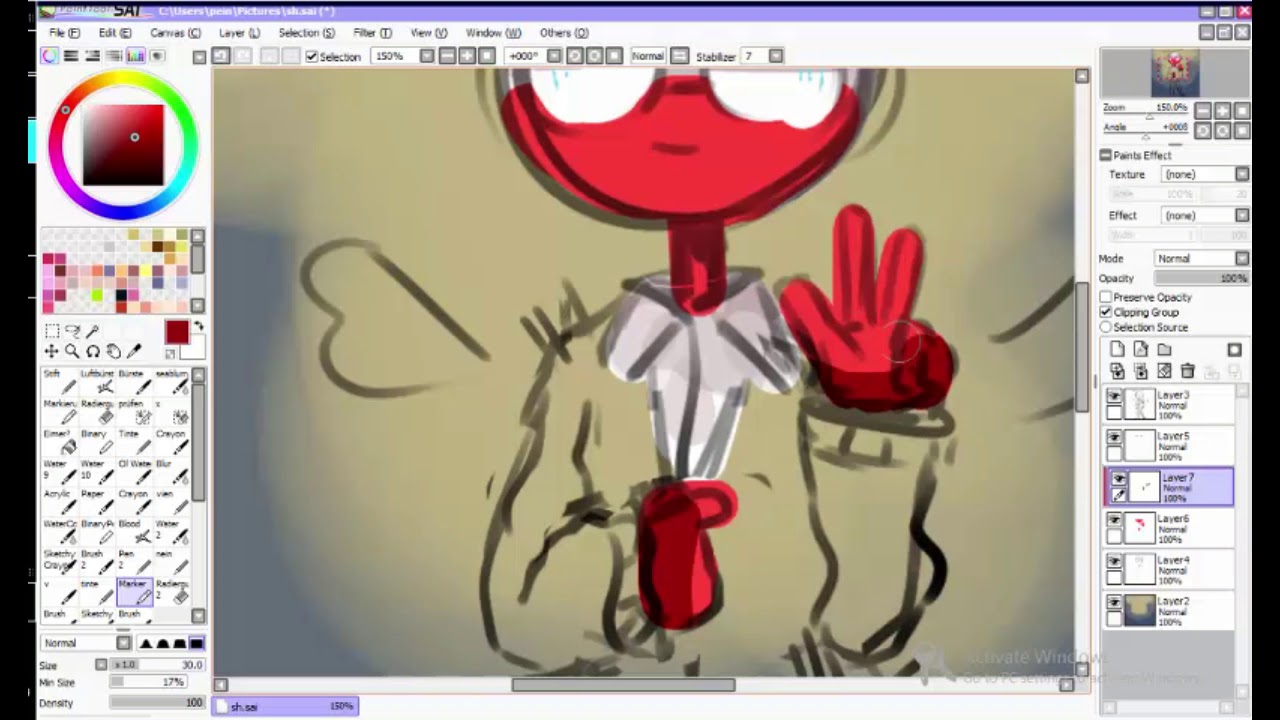Hide Layer5 visibility
This screenshot has height=720, width=1280.
point(1114,438)
